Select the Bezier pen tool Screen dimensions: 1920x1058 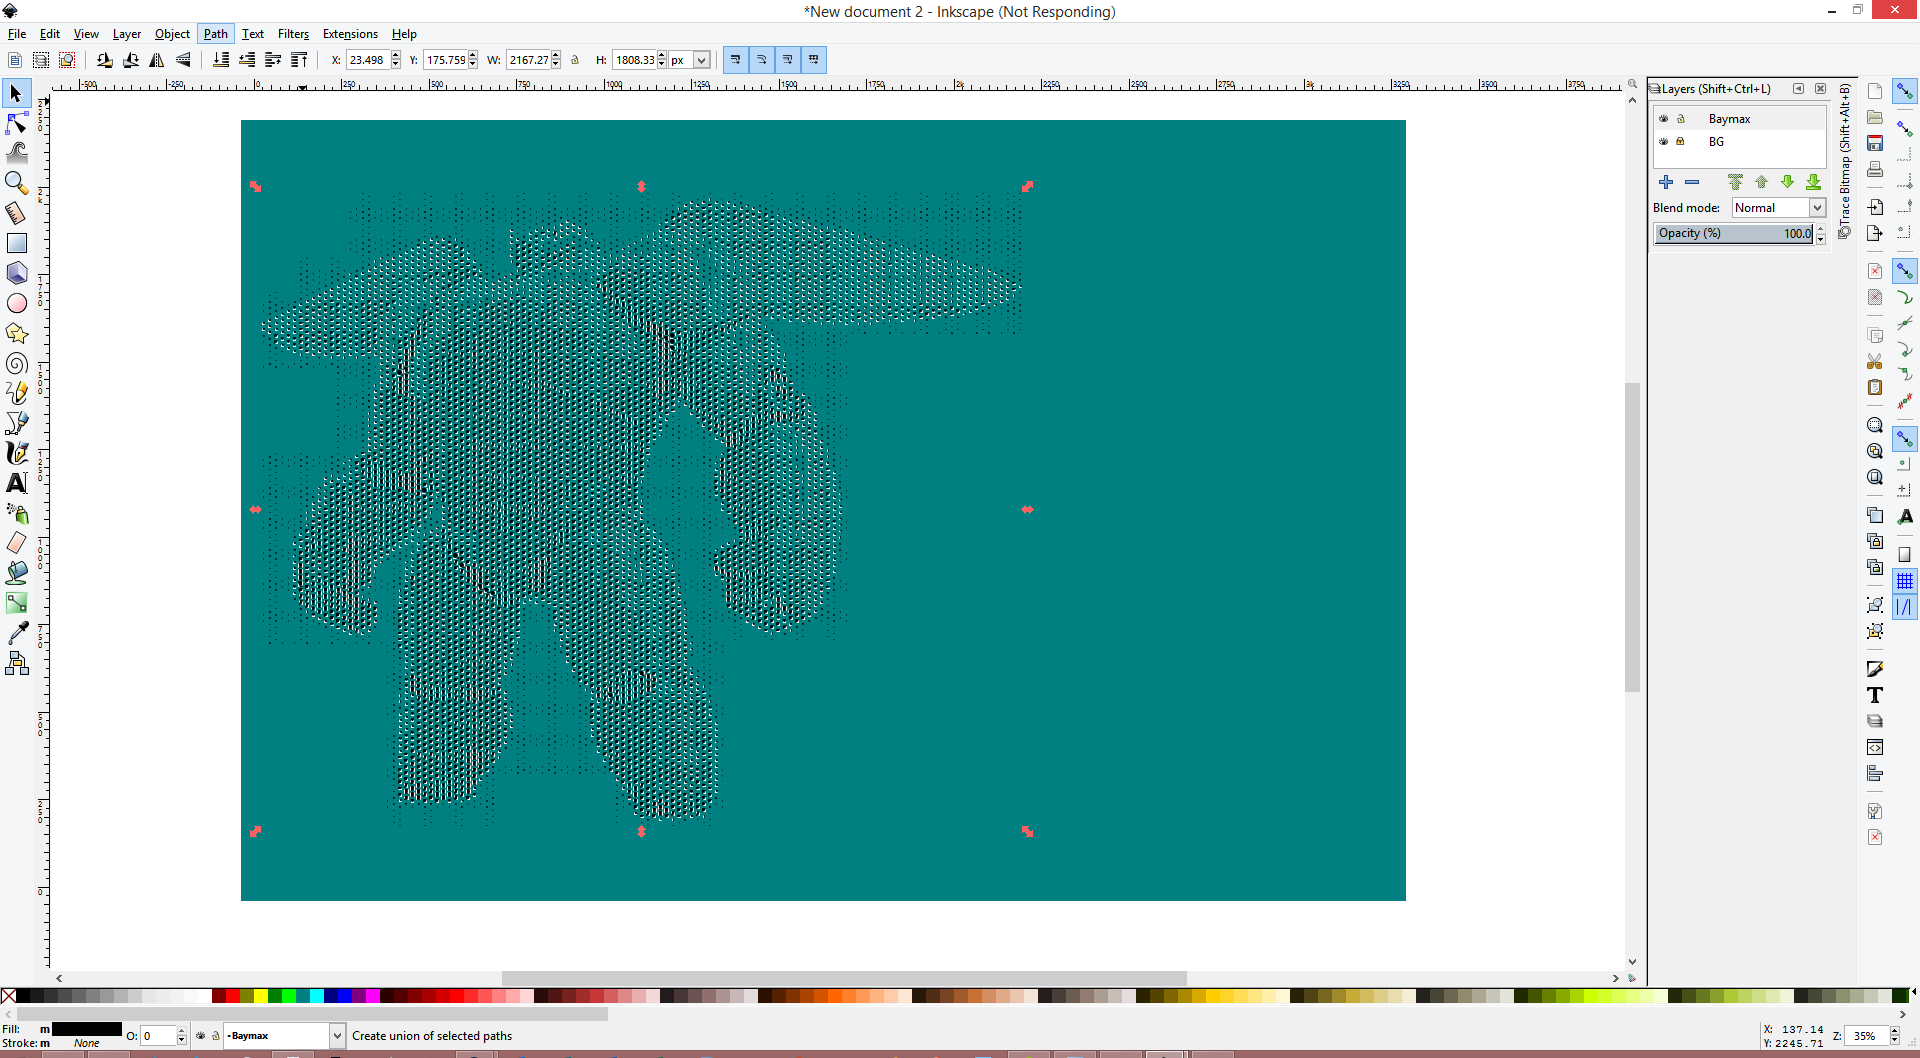click(x=17, y=423)
